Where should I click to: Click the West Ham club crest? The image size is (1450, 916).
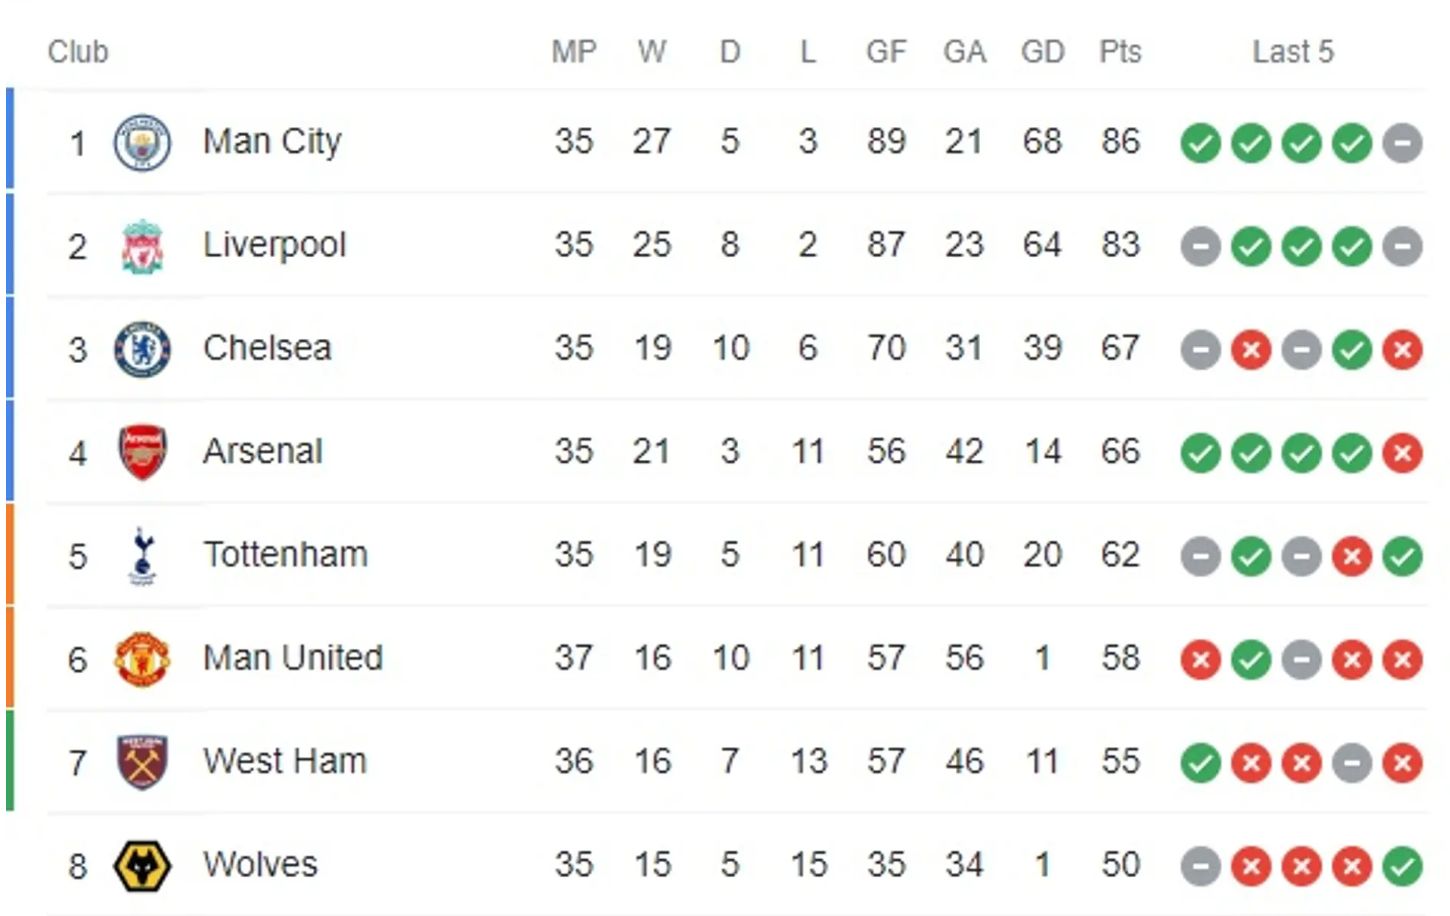(142, 762)
